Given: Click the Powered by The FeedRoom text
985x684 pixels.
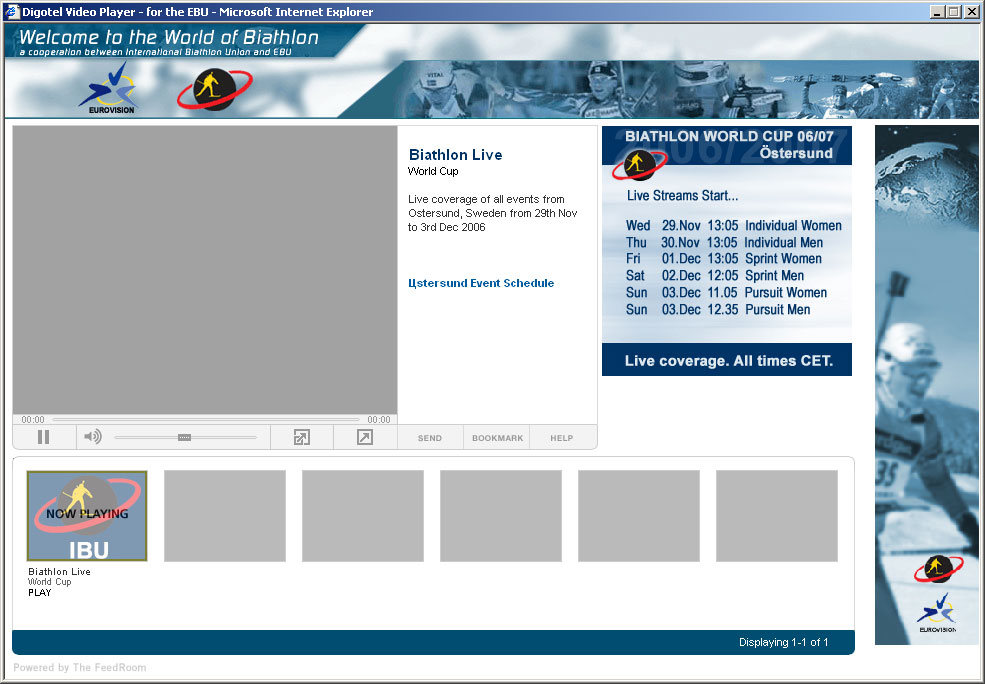Looking at the screenshot, I should point(80,667).
